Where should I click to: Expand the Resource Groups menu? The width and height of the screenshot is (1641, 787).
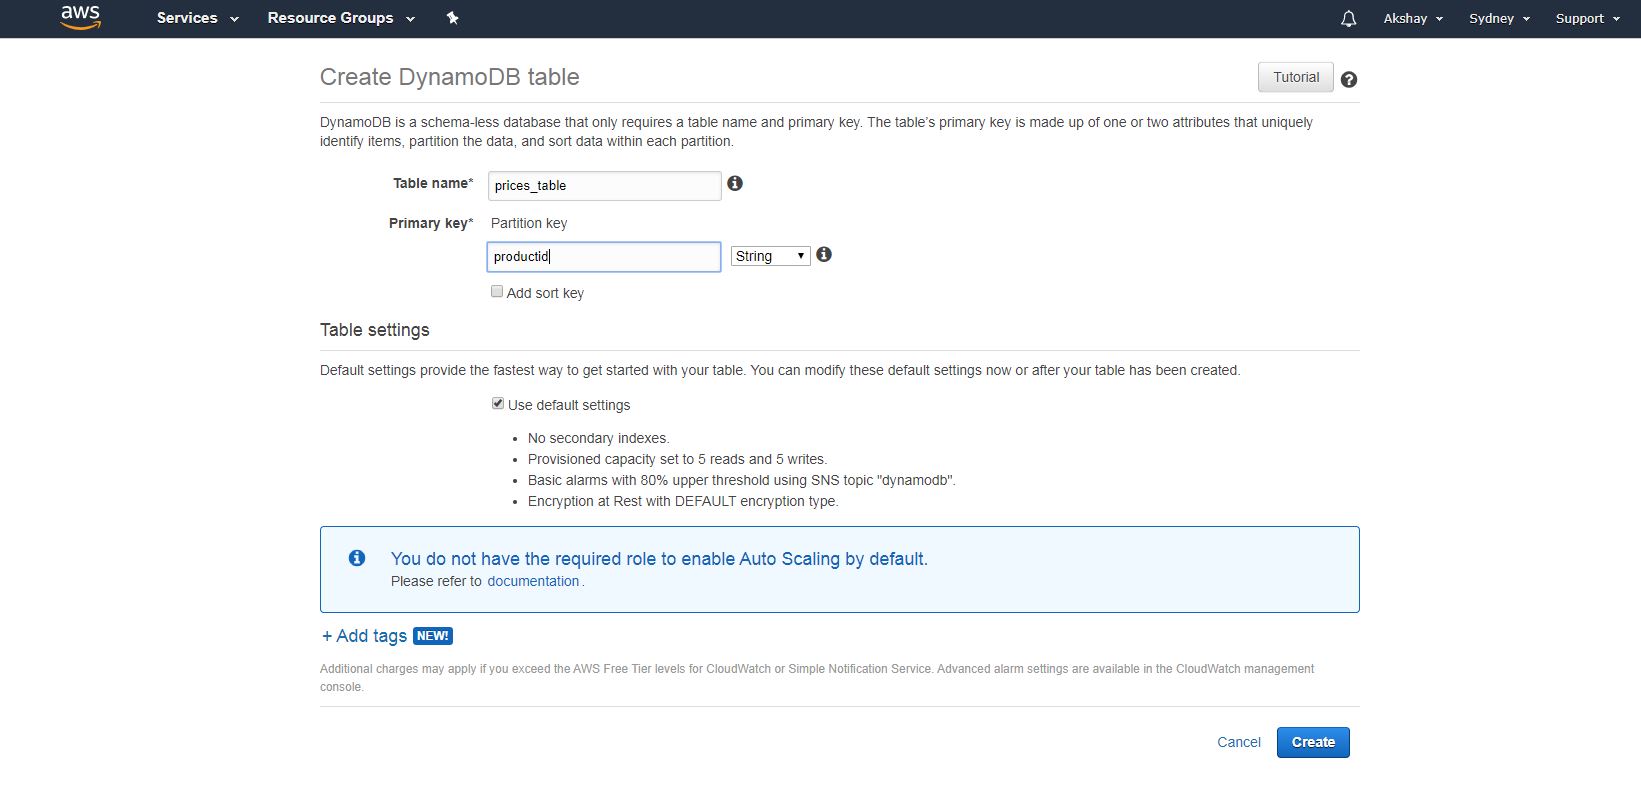[x=341, y=18]
